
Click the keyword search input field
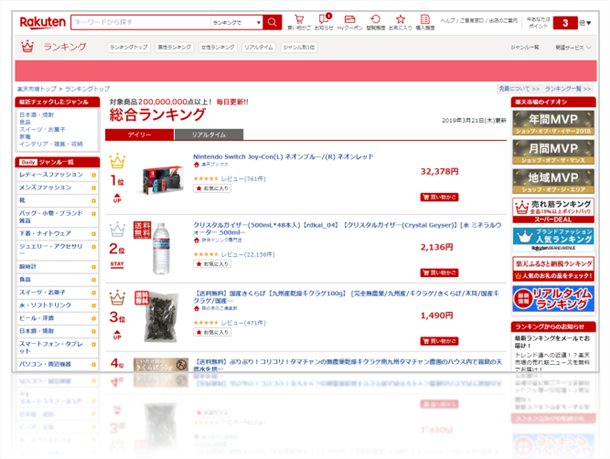[x=141, y=21]
